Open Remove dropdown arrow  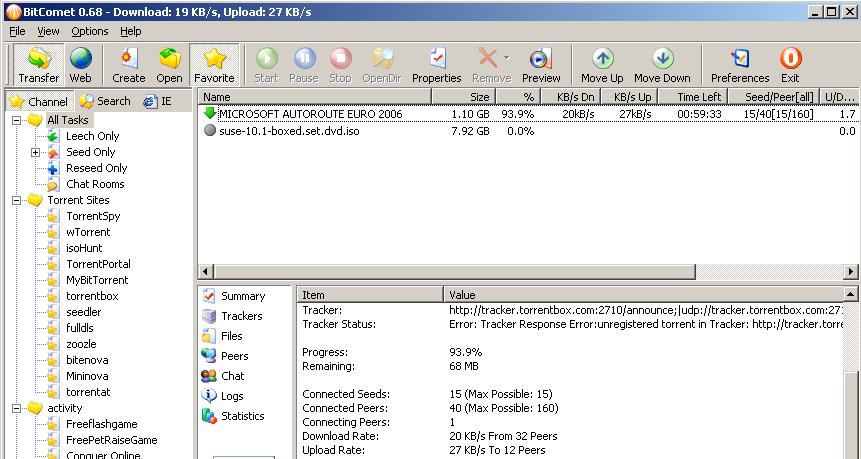point(506,58)
